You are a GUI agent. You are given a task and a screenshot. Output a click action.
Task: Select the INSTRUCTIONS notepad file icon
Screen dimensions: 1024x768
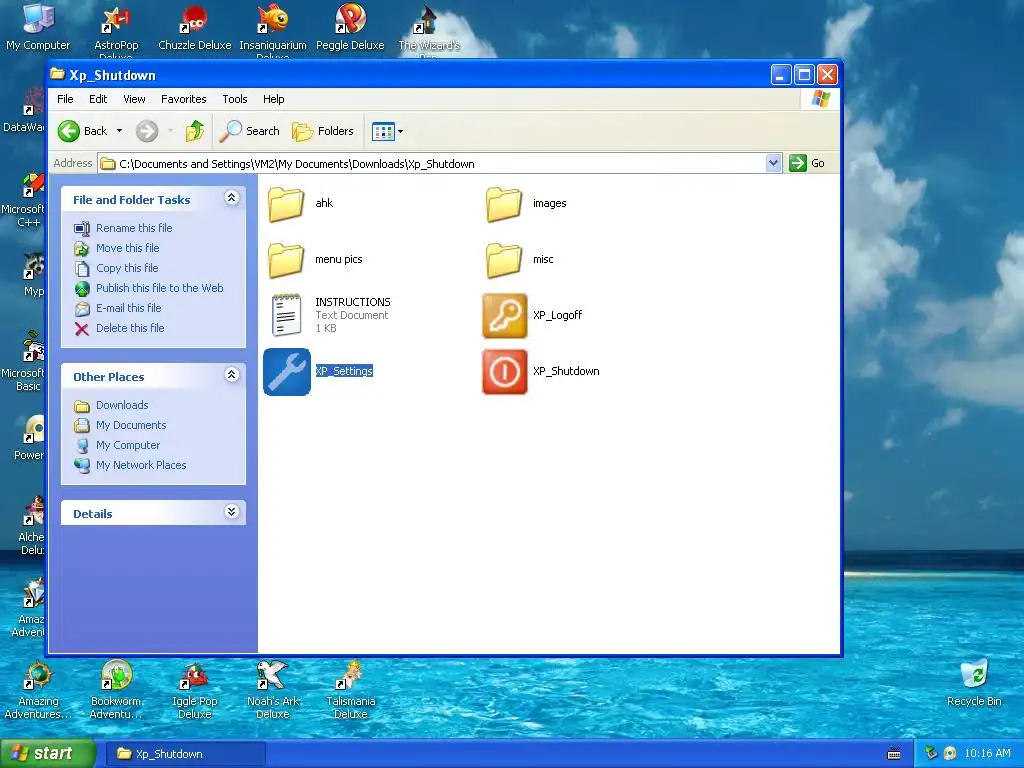[x=286, y=315]
